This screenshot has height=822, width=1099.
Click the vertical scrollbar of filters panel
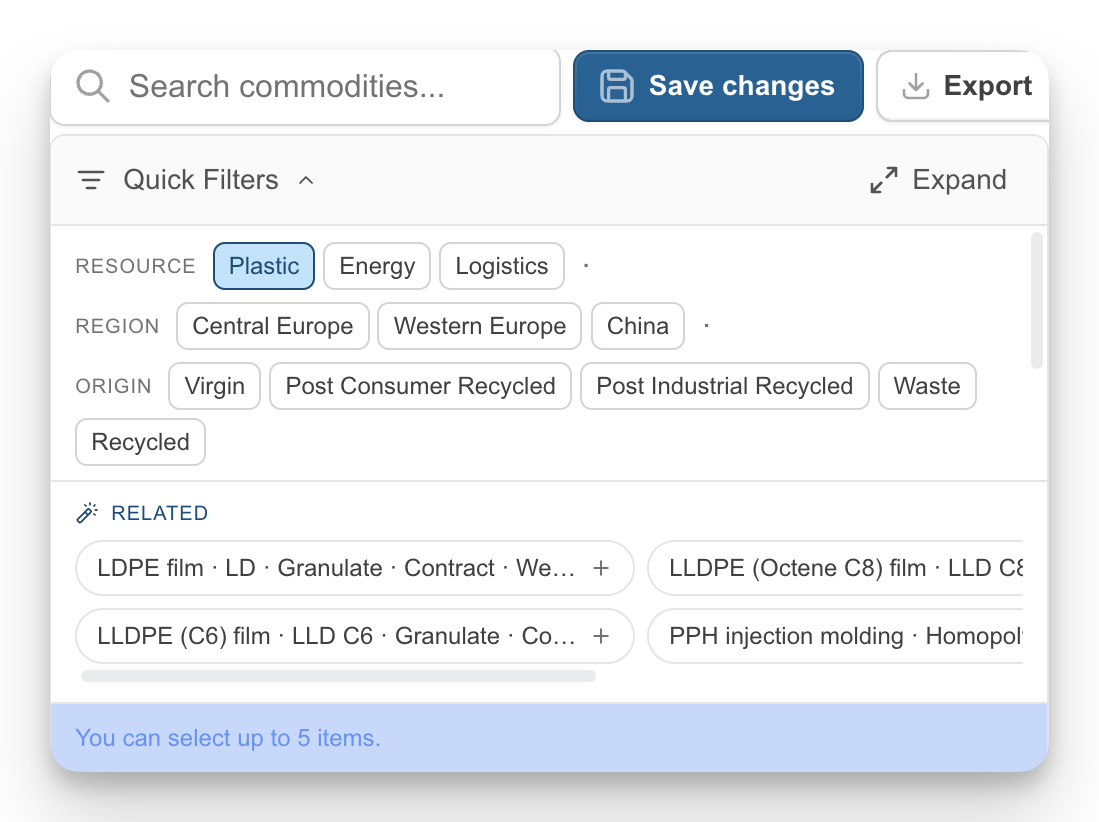(x=1037, y=301)
